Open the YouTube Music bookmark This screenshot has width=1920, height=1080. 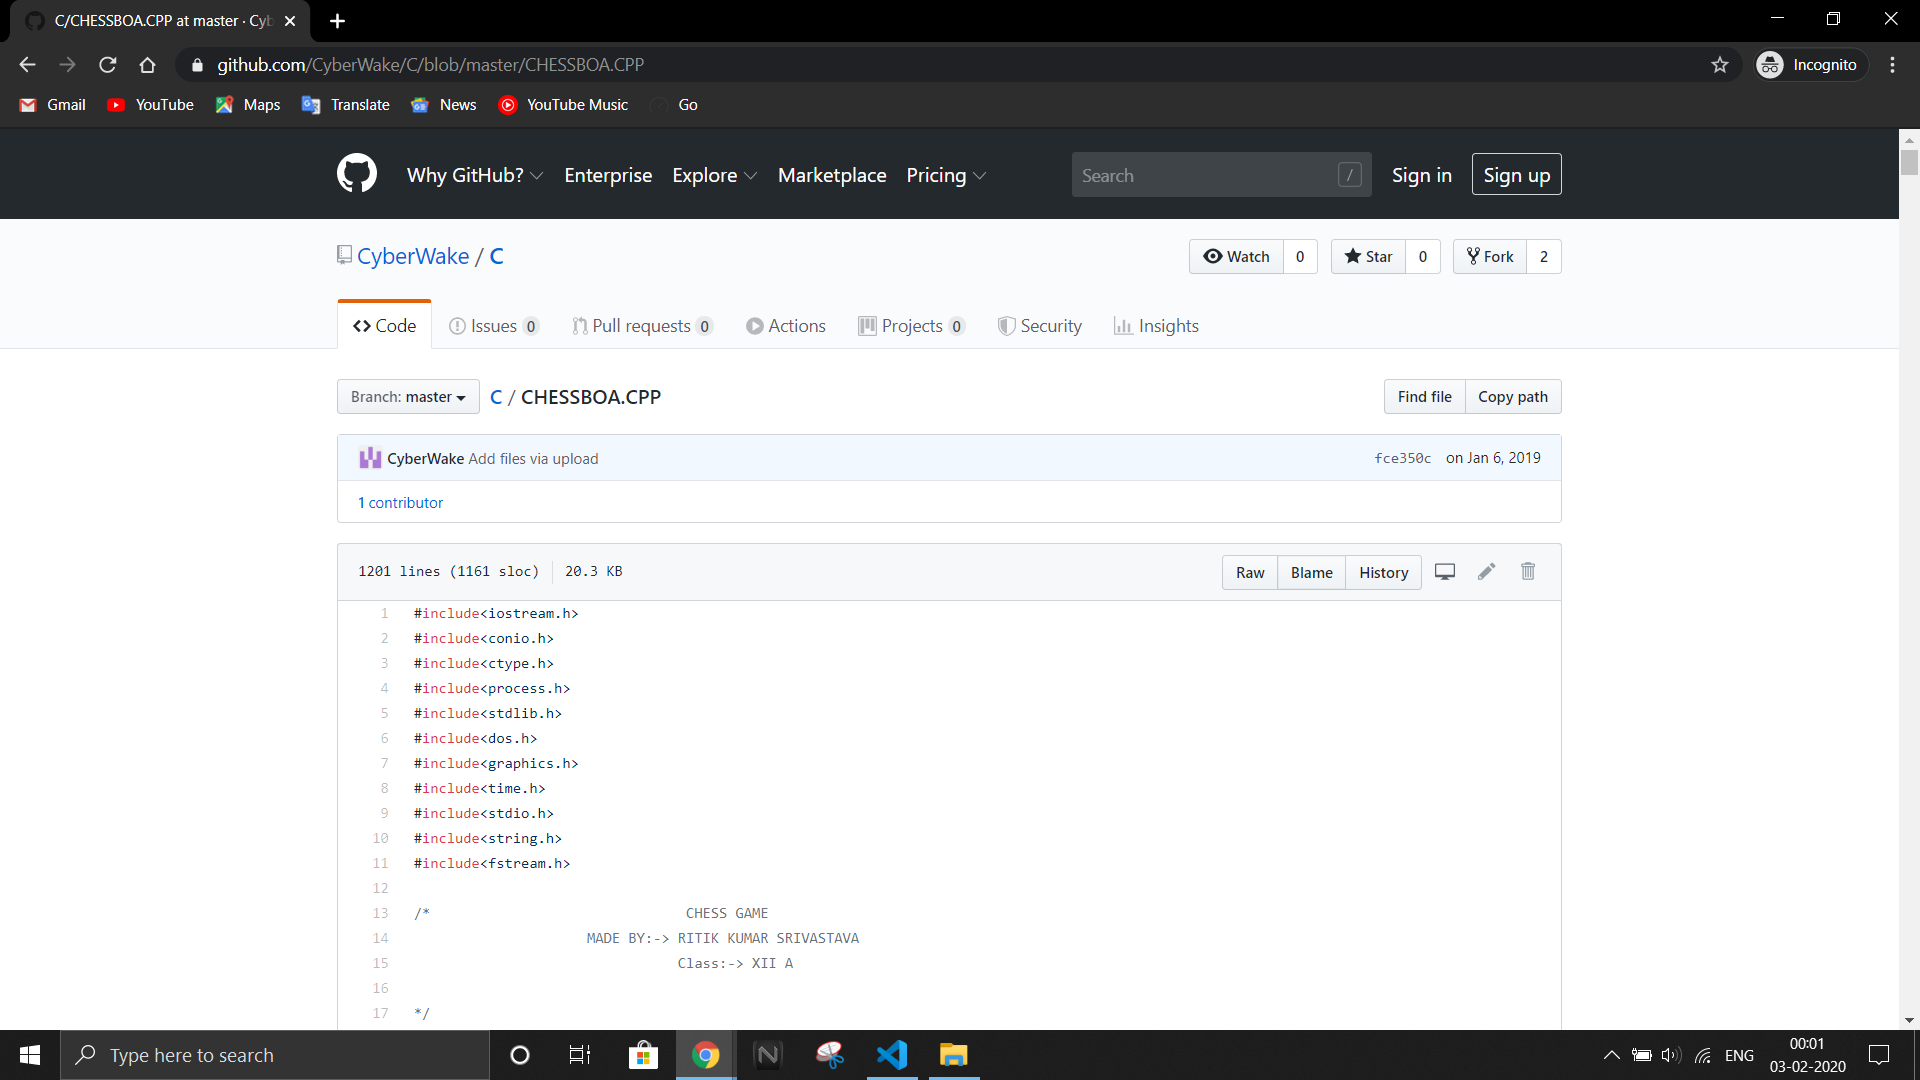(563, 105)
